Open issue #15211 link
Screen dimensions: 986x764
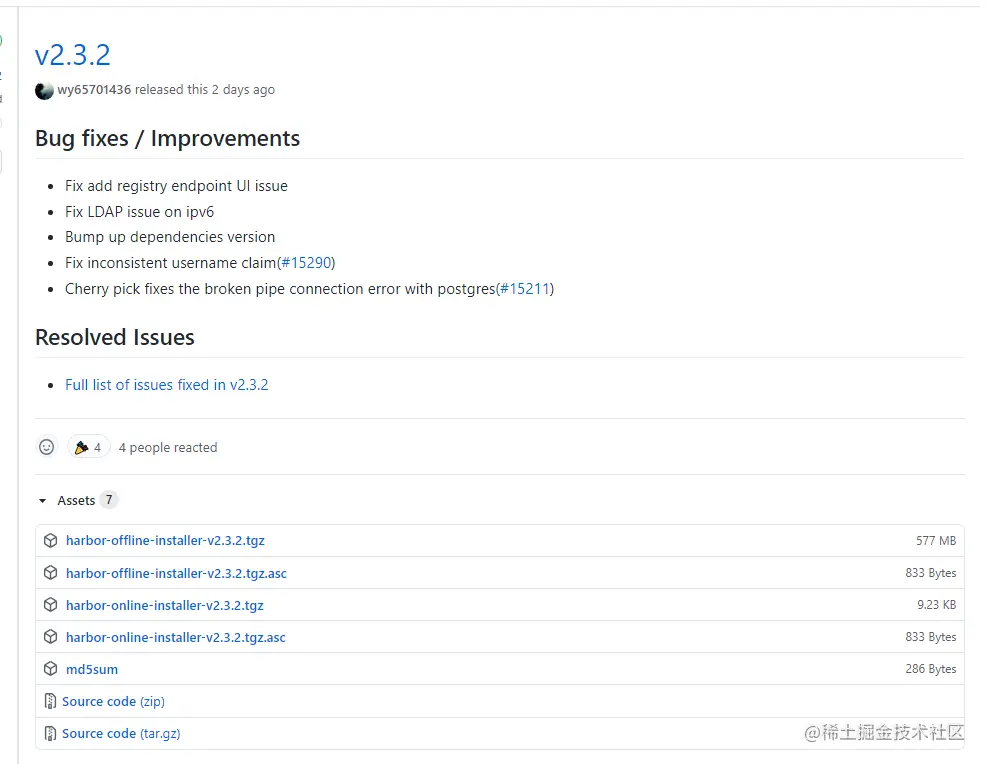[525, 289]
